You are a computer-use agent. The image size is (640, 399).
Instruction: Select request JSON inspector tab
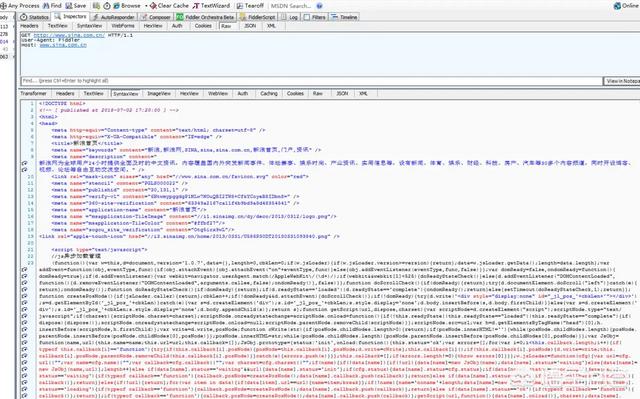[x=250, y=26]
